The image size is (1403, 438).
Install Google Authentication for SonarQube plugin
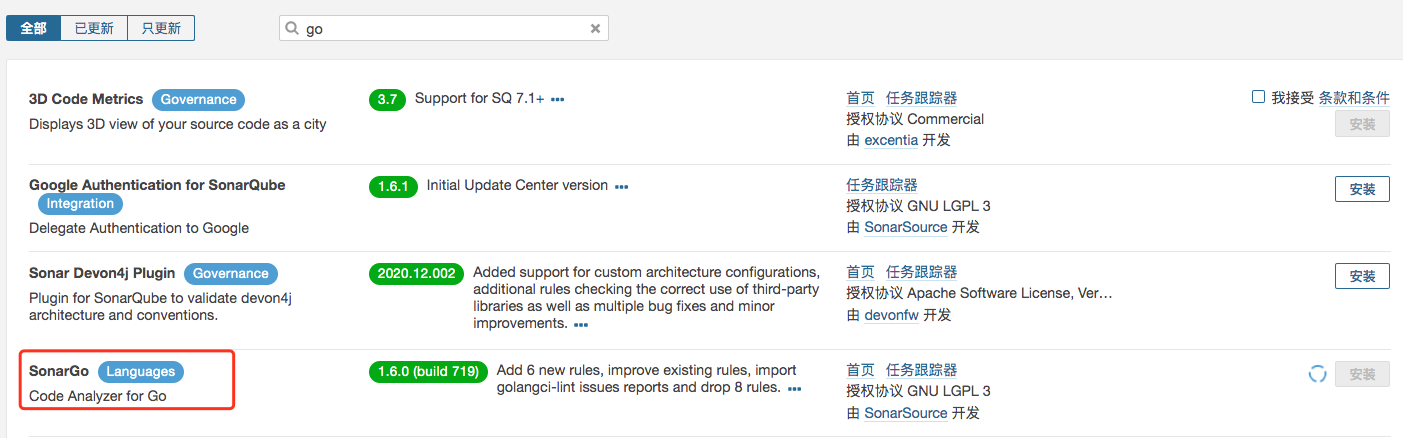(x=1362, y=189)
